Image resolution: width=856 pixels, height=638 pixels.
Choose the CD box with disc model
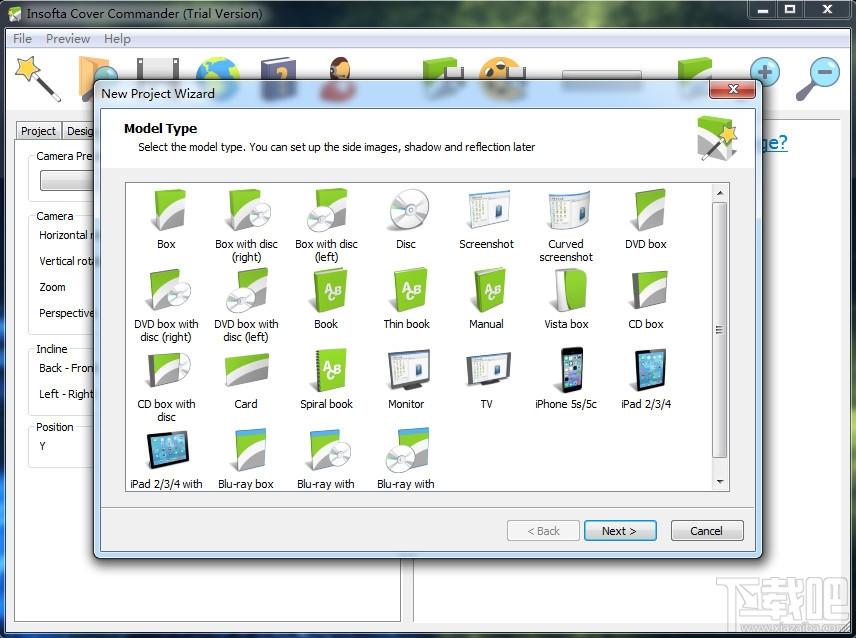coord(167,386)
